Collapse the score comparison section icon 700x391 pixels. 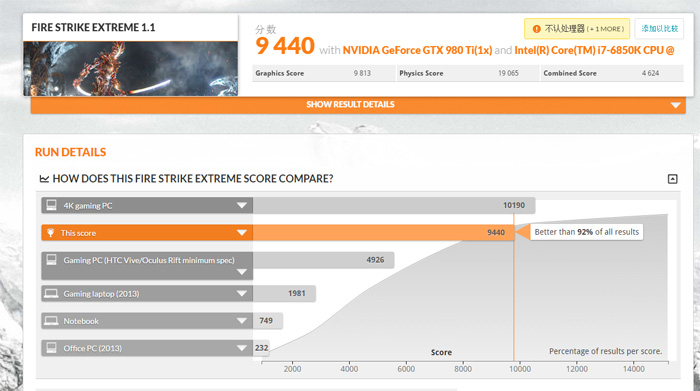pyautogui.click(x=672, y=179)
